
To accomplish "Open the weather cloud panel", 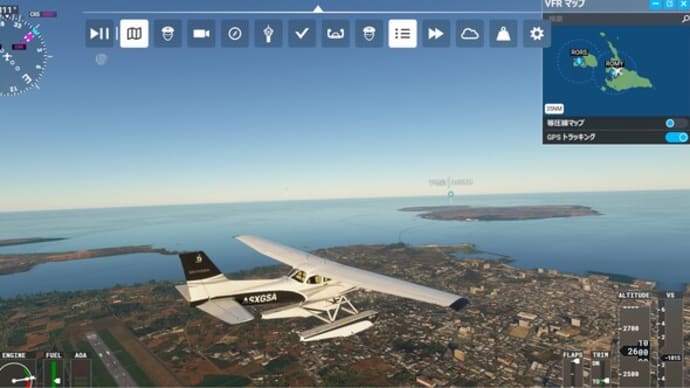I will tap(470, 33).
